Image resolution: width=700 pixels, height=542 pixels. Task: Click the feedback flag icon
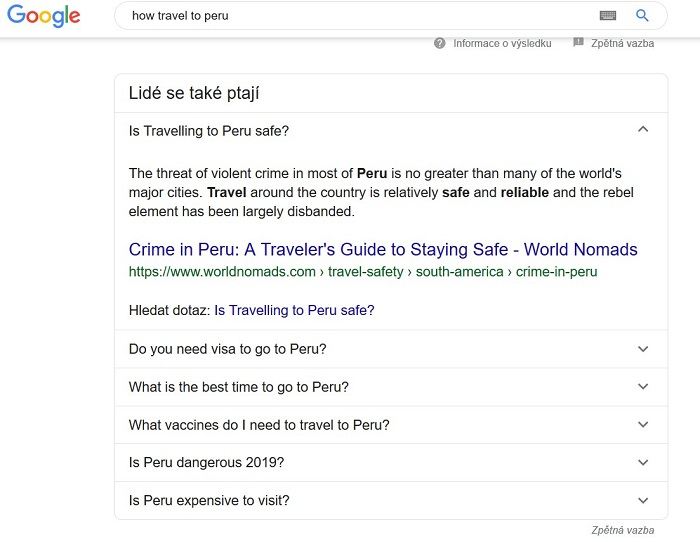point(578,43)
